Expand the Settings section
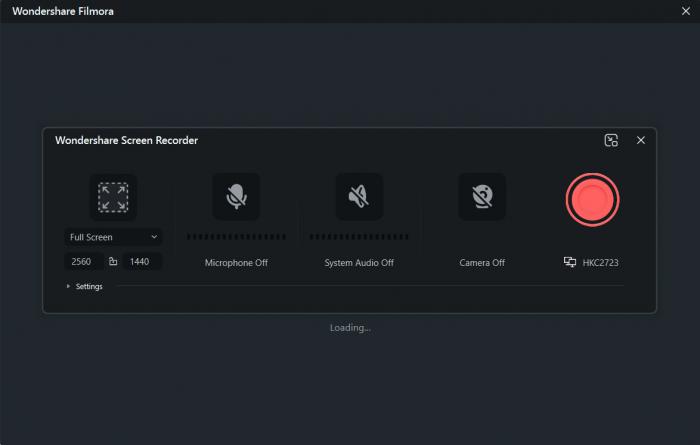Screen dimensions: 700x445 [85, 286]
